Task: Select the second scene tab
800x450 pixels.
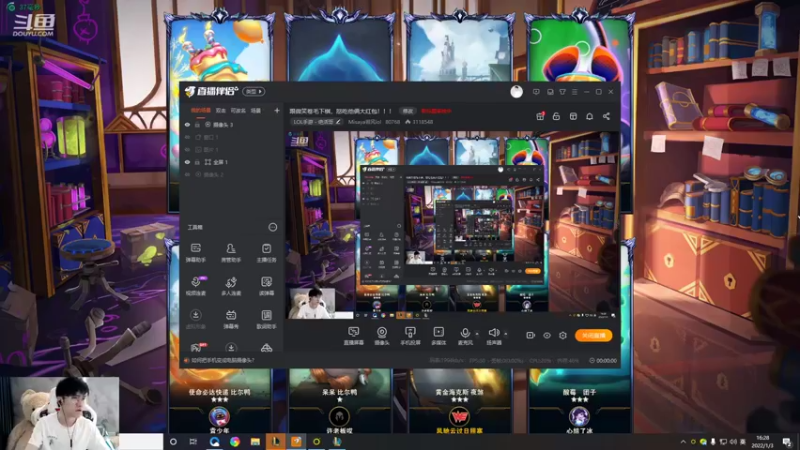Action: point(221,110)
